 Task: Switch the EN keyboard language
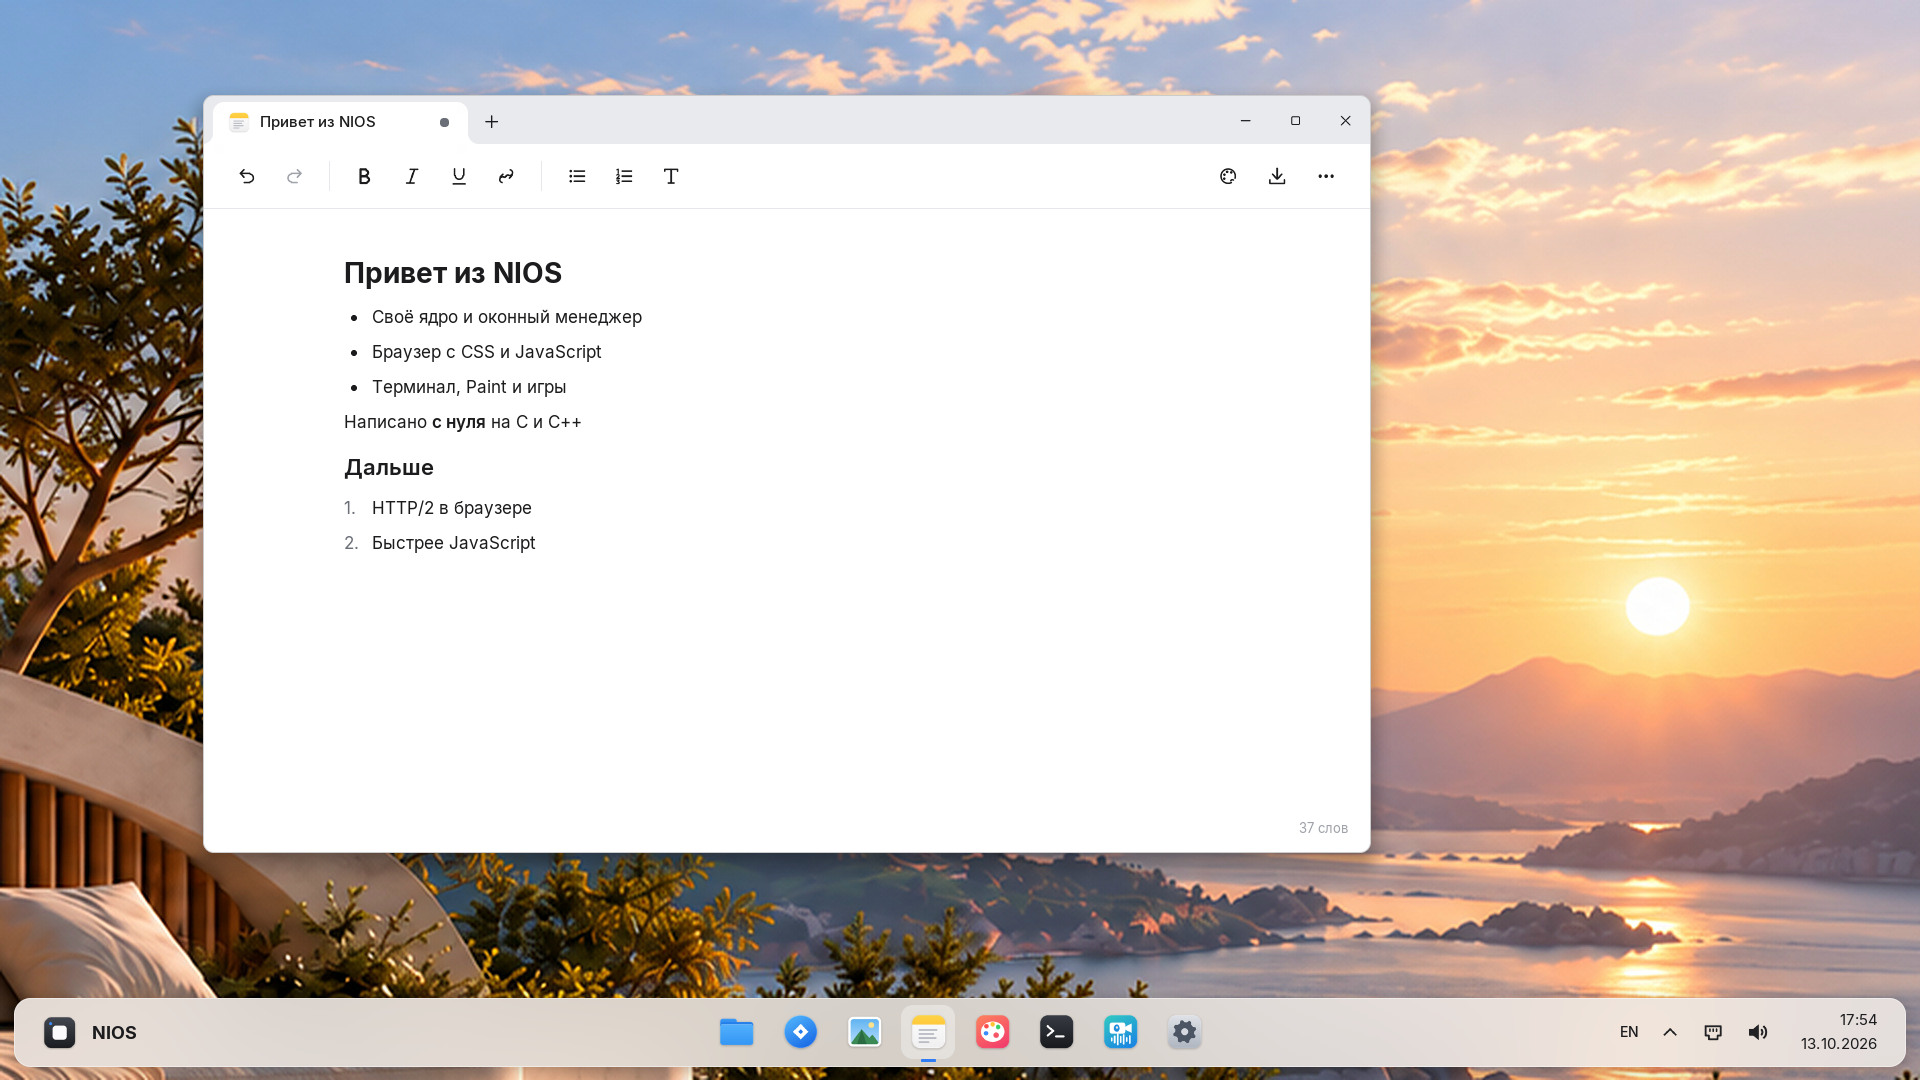coord(1629,1032)
